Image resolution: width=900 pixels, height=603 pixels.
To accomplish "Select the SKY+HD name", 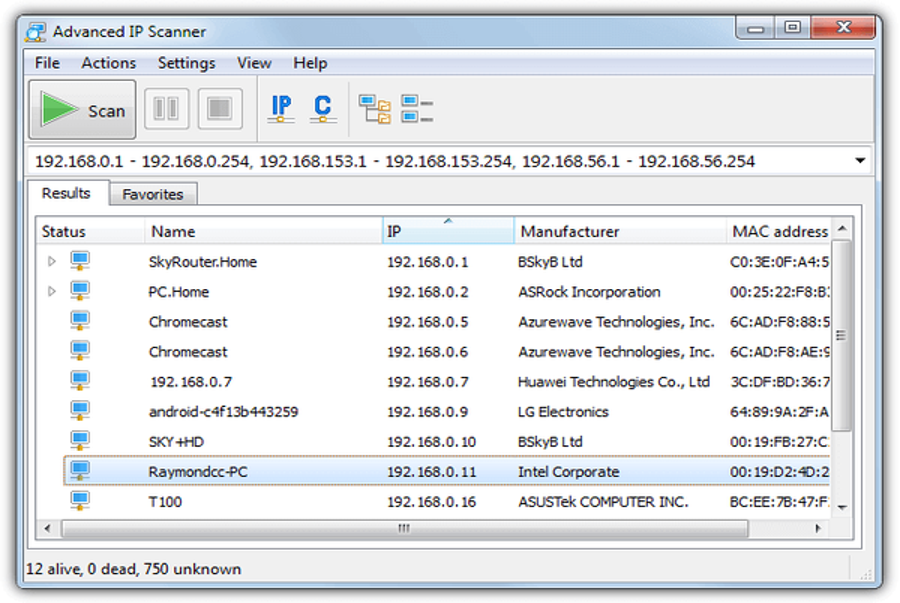I will [176, 442].
